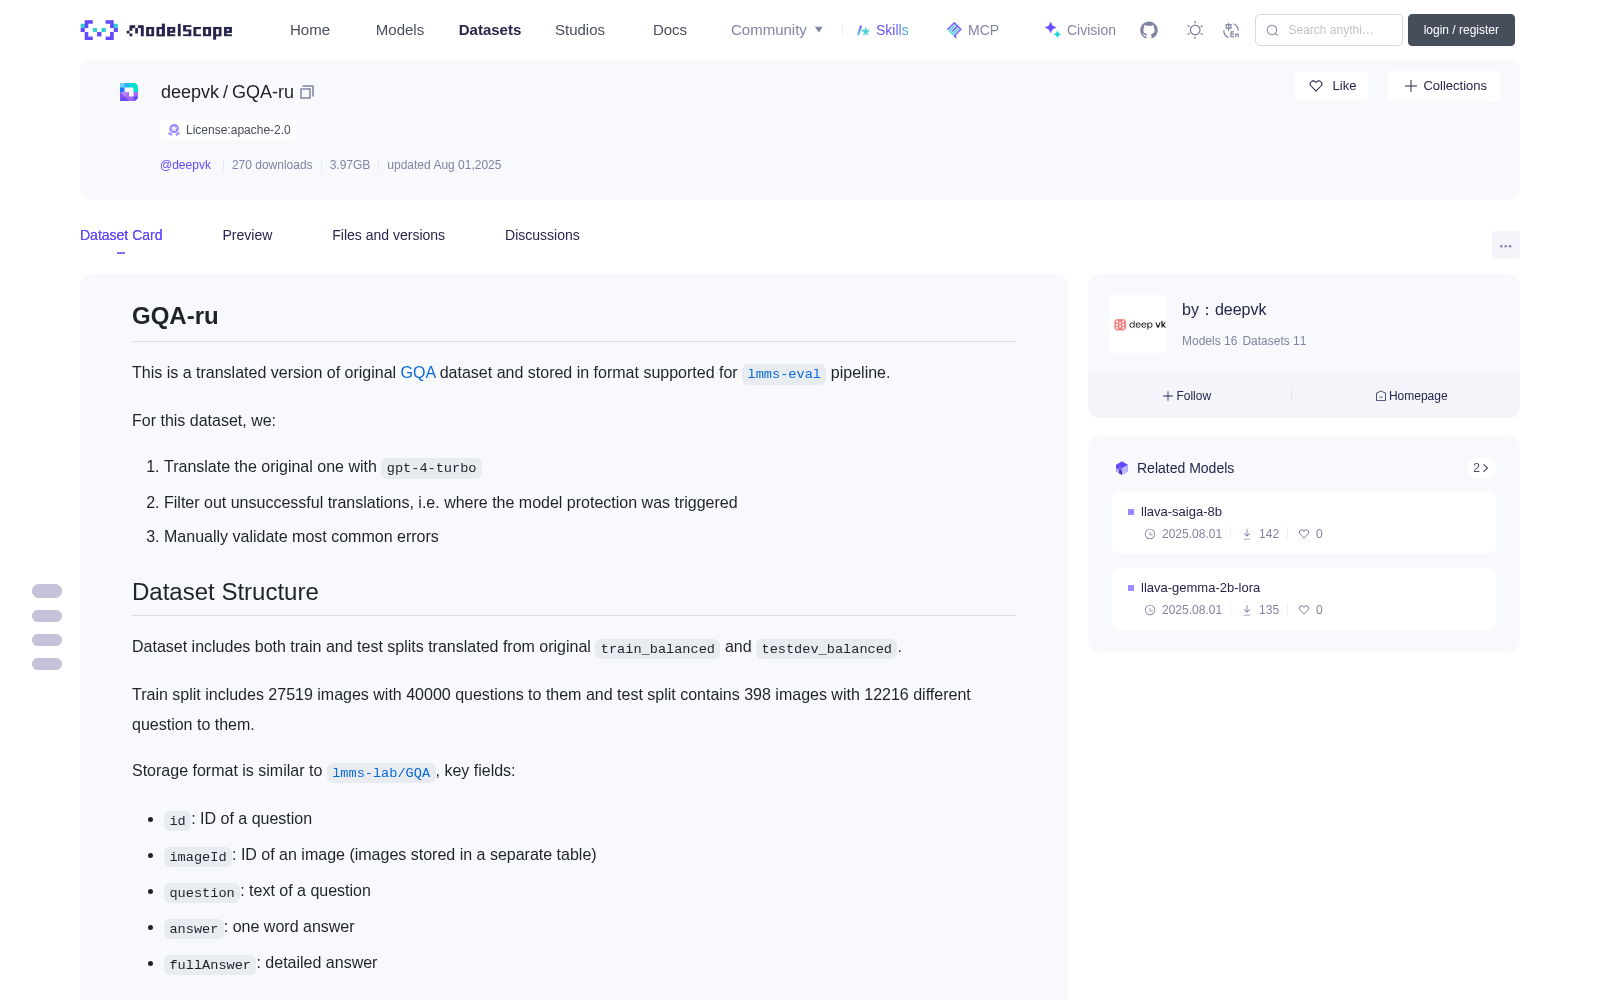Open the Models menu item
Image resolution: width=1600 pixels, height=1000 pixels.
[x=400, y=30]
